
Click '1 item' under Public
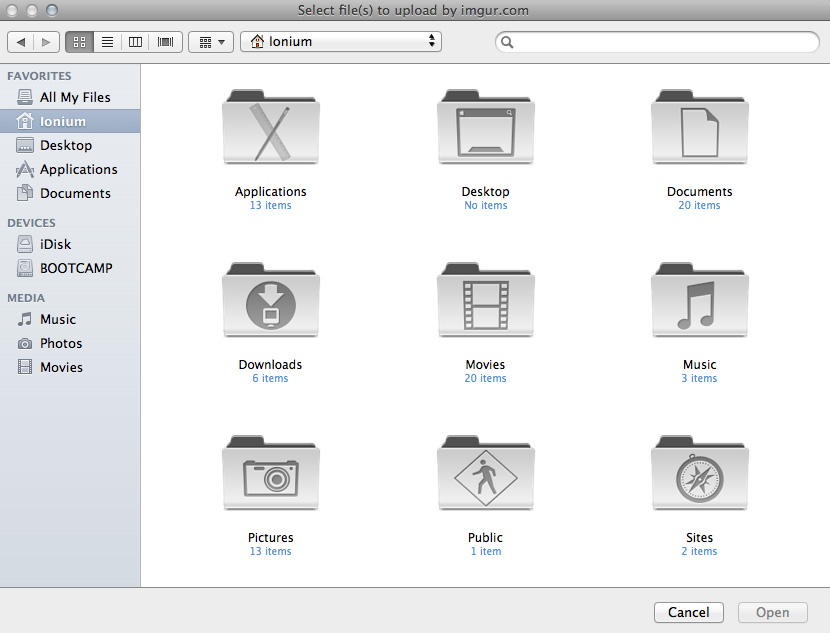486,551
